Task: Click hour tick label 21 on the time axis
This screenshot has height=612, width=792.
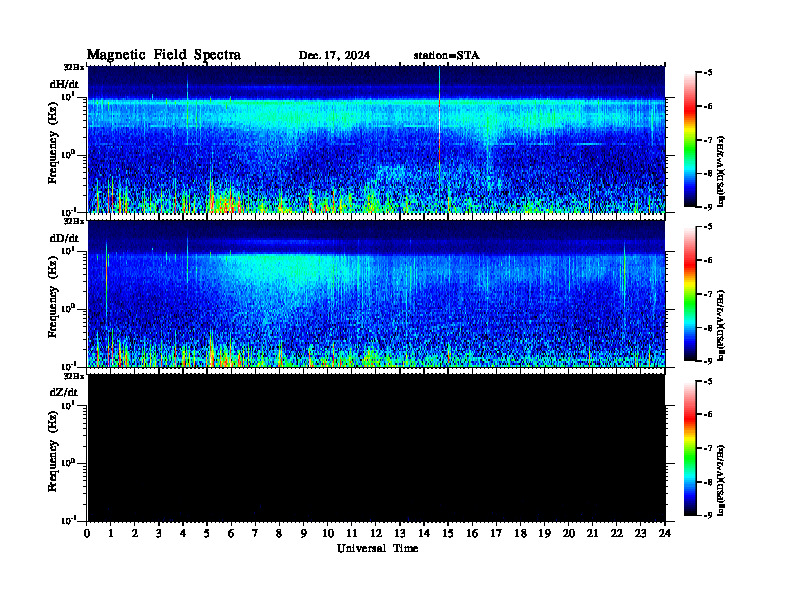Action: 592,534
